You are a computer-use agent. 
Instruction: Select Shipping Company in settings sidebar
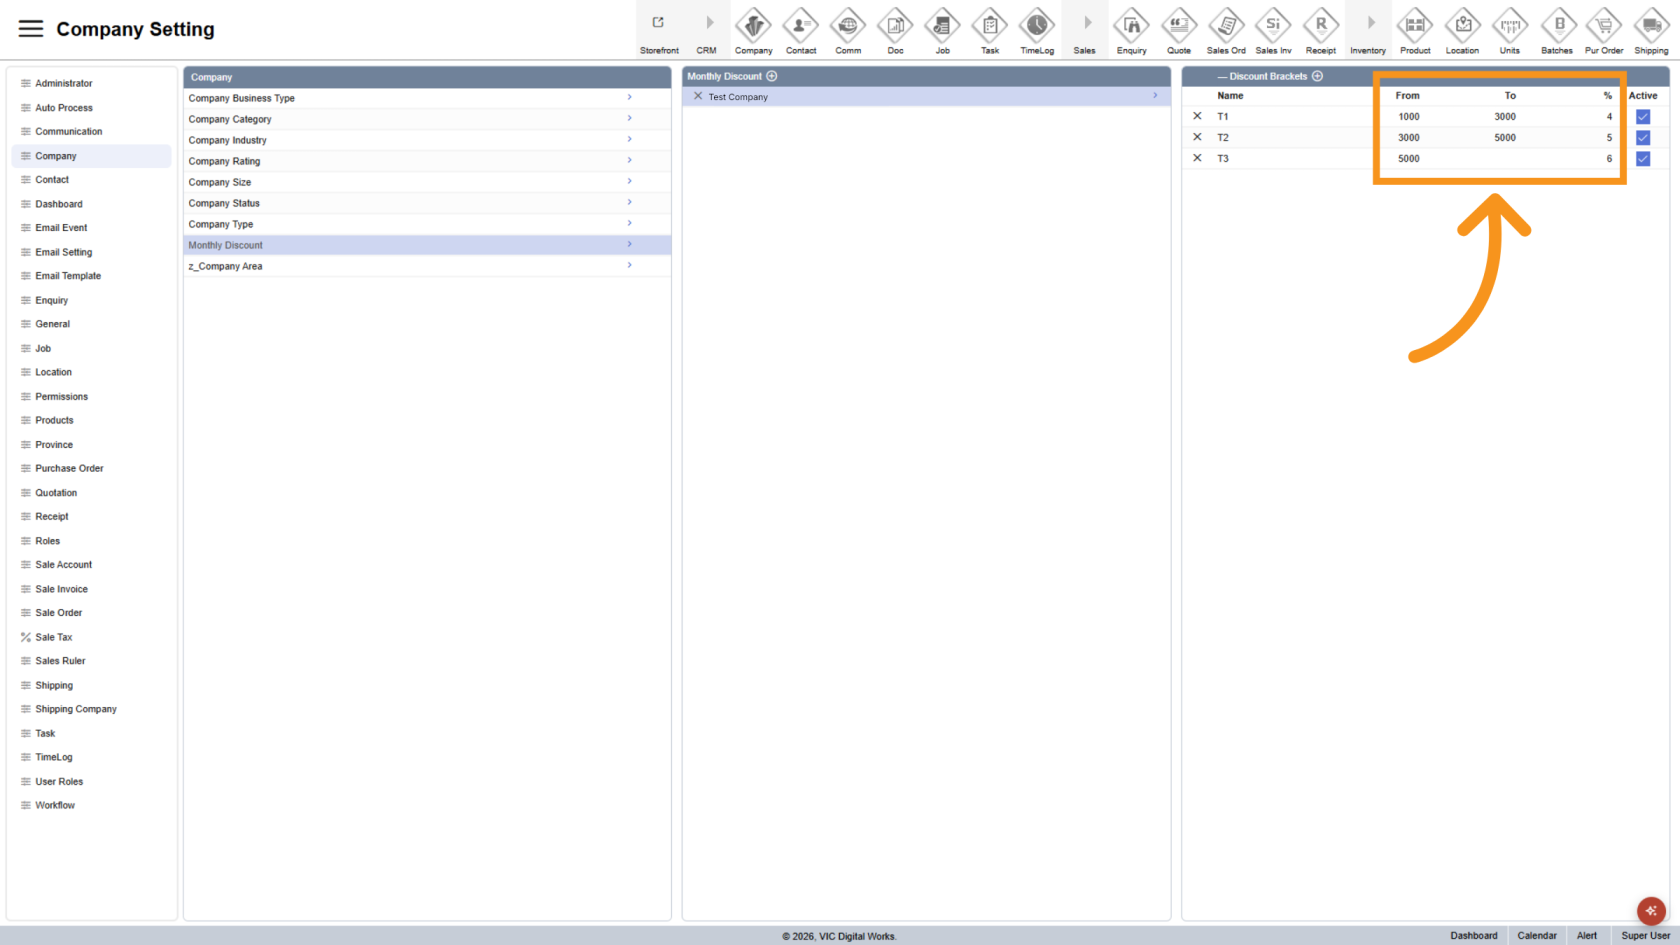click(91, 709)
